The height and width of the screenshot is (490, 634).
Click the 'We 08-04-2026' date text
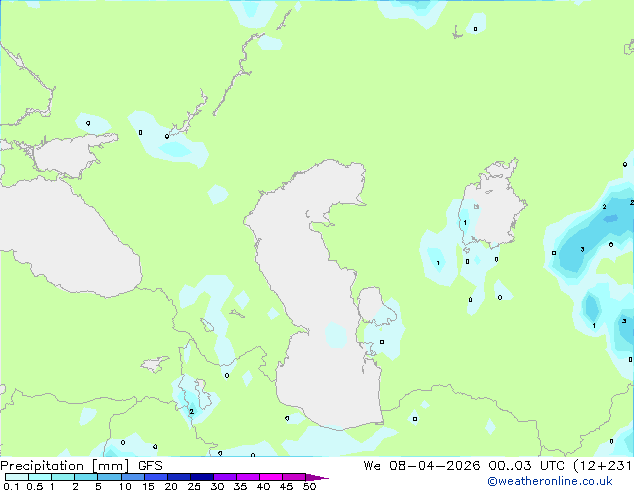[422, 466]
